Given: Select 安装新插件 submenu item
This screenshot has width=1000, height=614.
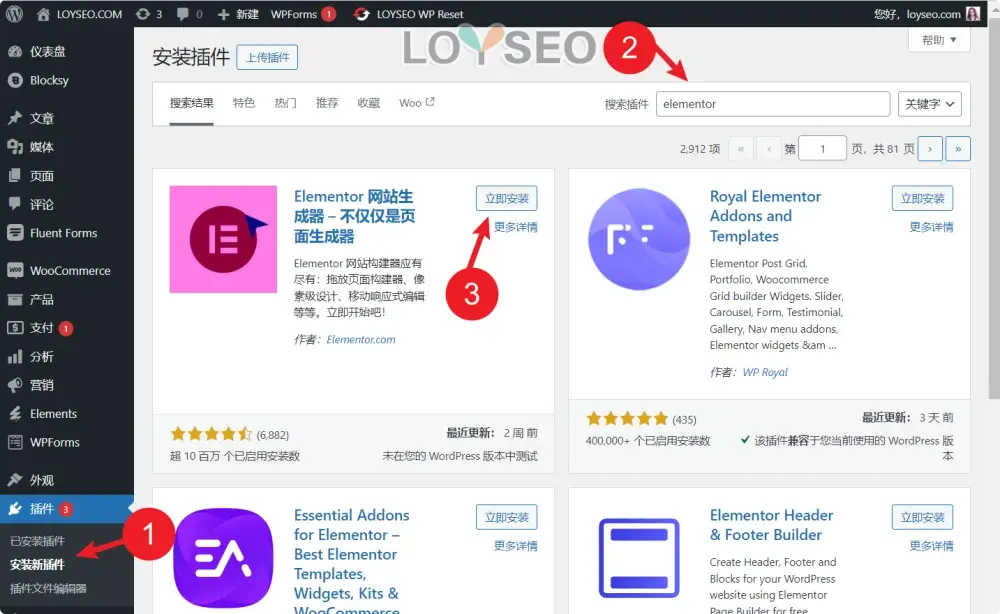Looking at the screenshot, I should pos(38,565).
